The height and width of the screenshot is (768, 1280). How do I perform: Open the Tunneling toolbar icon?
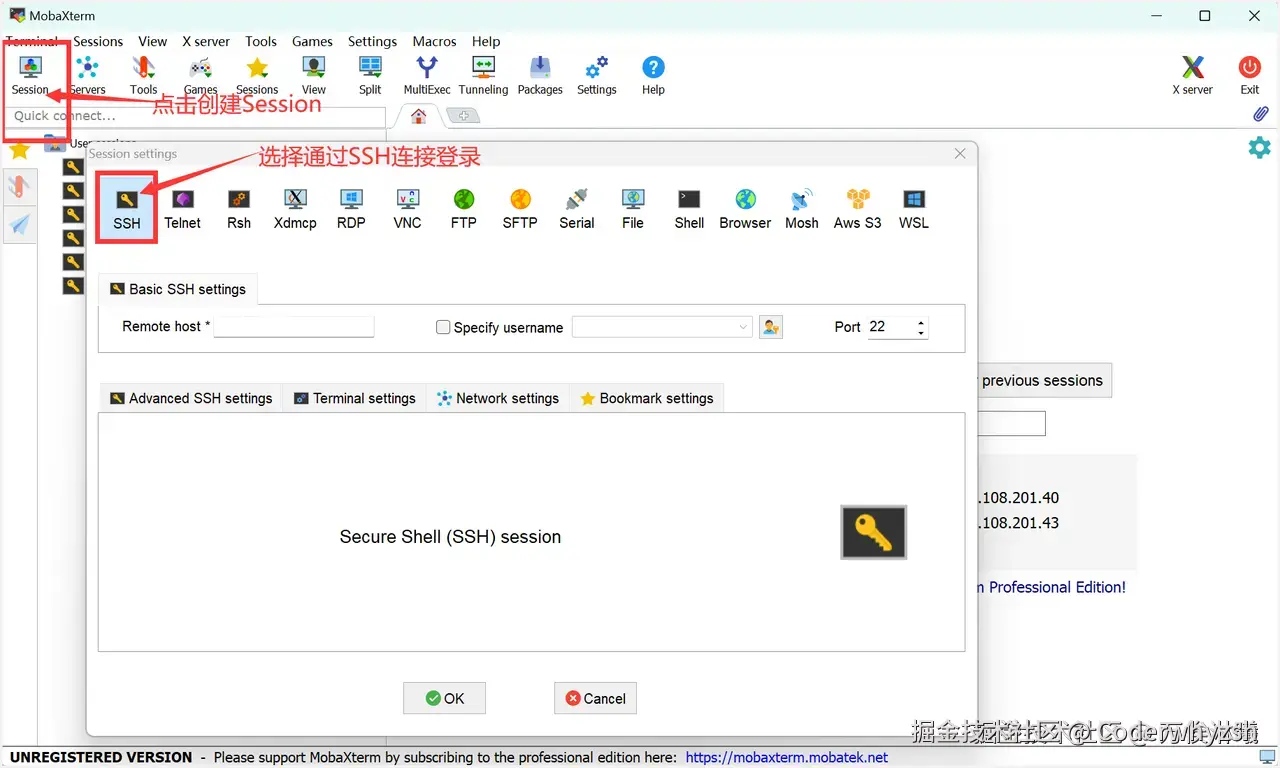pyautogui.click(x=483, y=75)
